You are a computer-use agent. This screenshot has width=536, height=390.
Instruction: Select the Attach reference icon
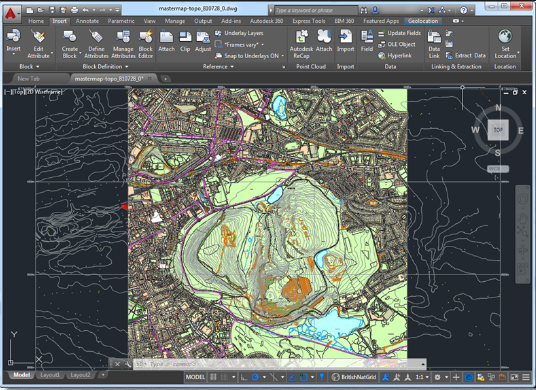[166, 41]
